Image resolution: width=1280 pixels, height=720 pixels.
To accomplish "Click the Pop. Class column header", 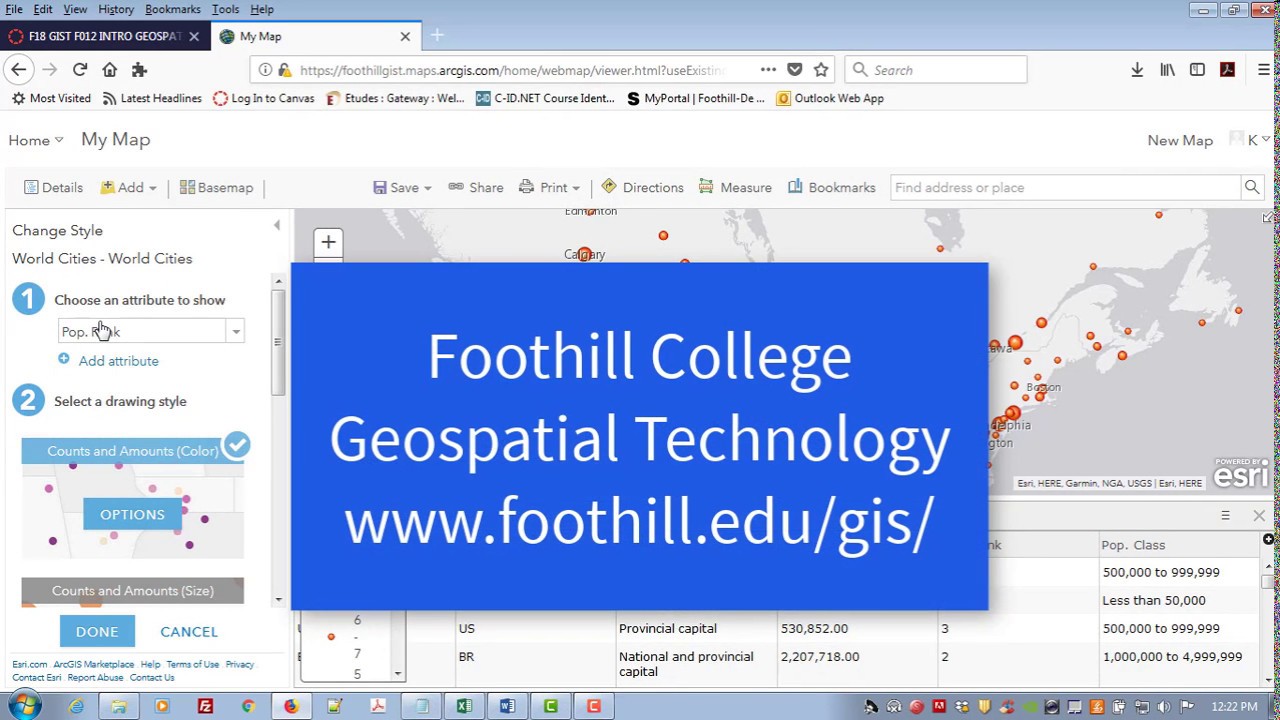I will tap(1133, 545).
